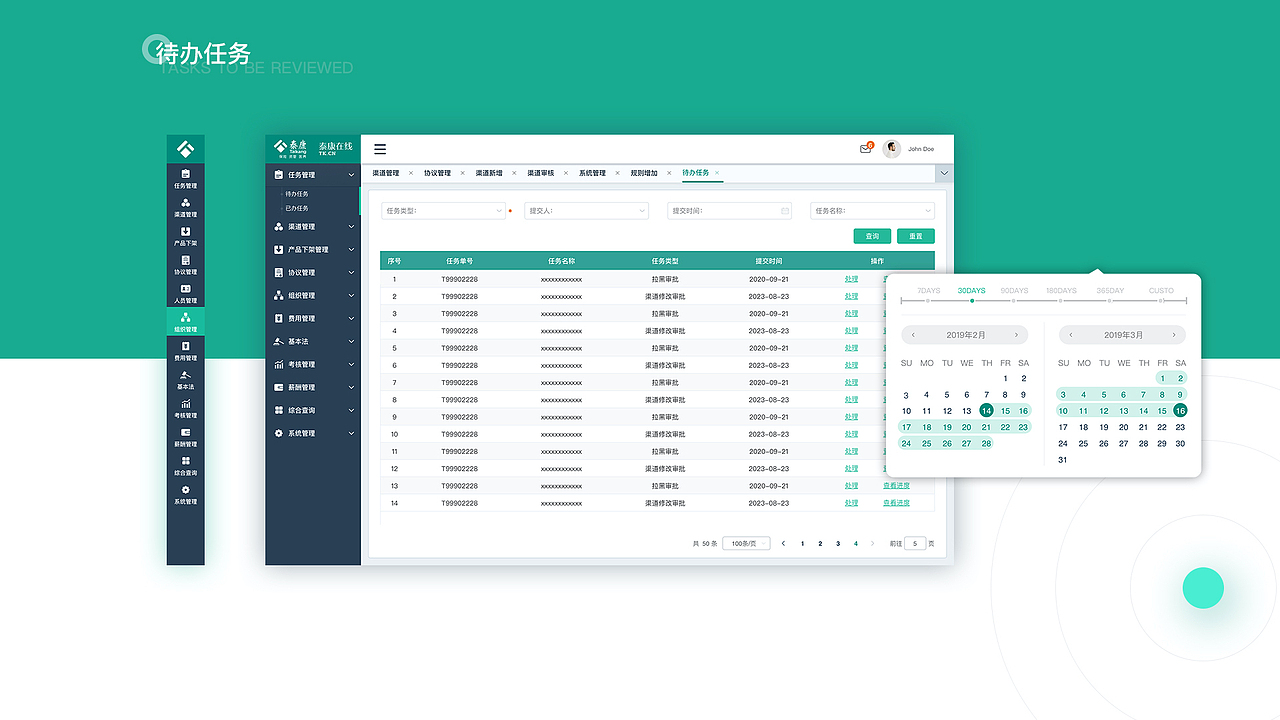Viewport: 1280px width, 720px height.
Task: Toggle the hamburger menu icon
Action: [380, 149]
